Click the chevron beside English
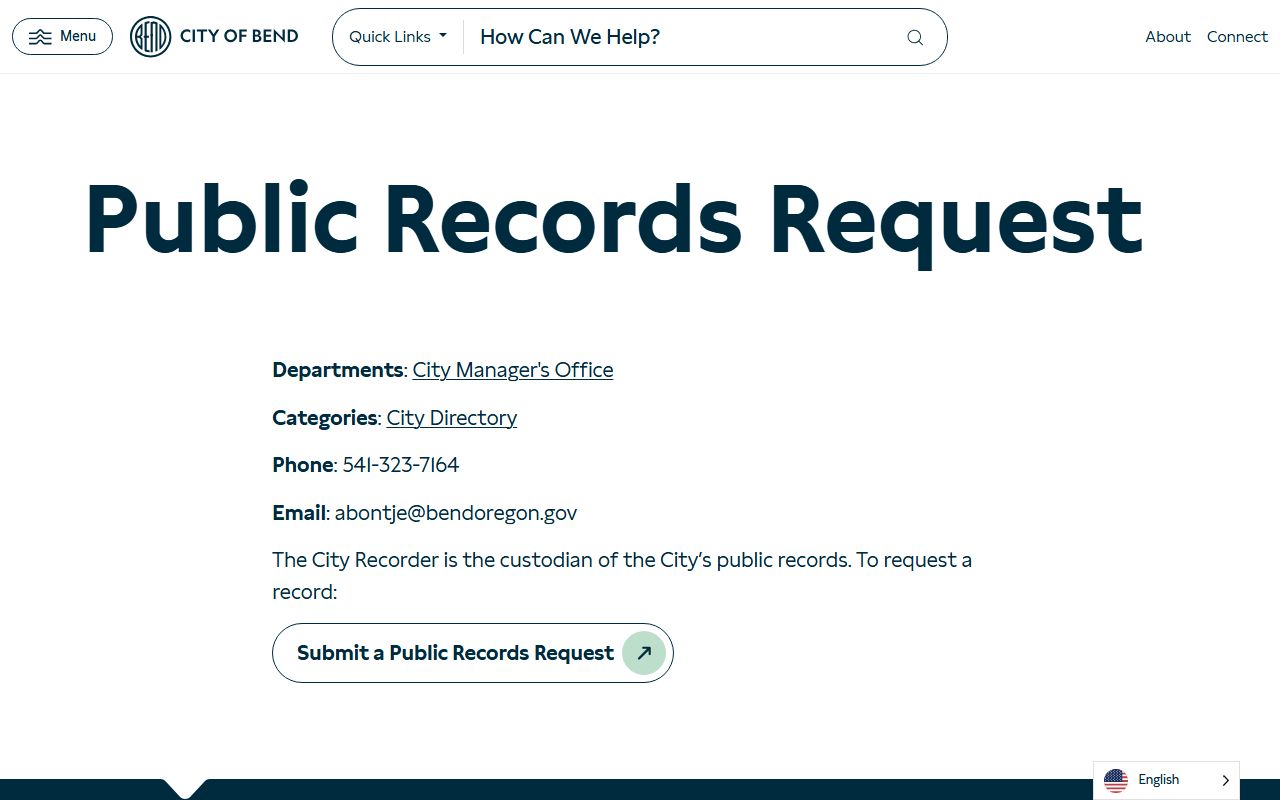The height and width of the screenshot is (800, 1280). (x=1225, y=780)
